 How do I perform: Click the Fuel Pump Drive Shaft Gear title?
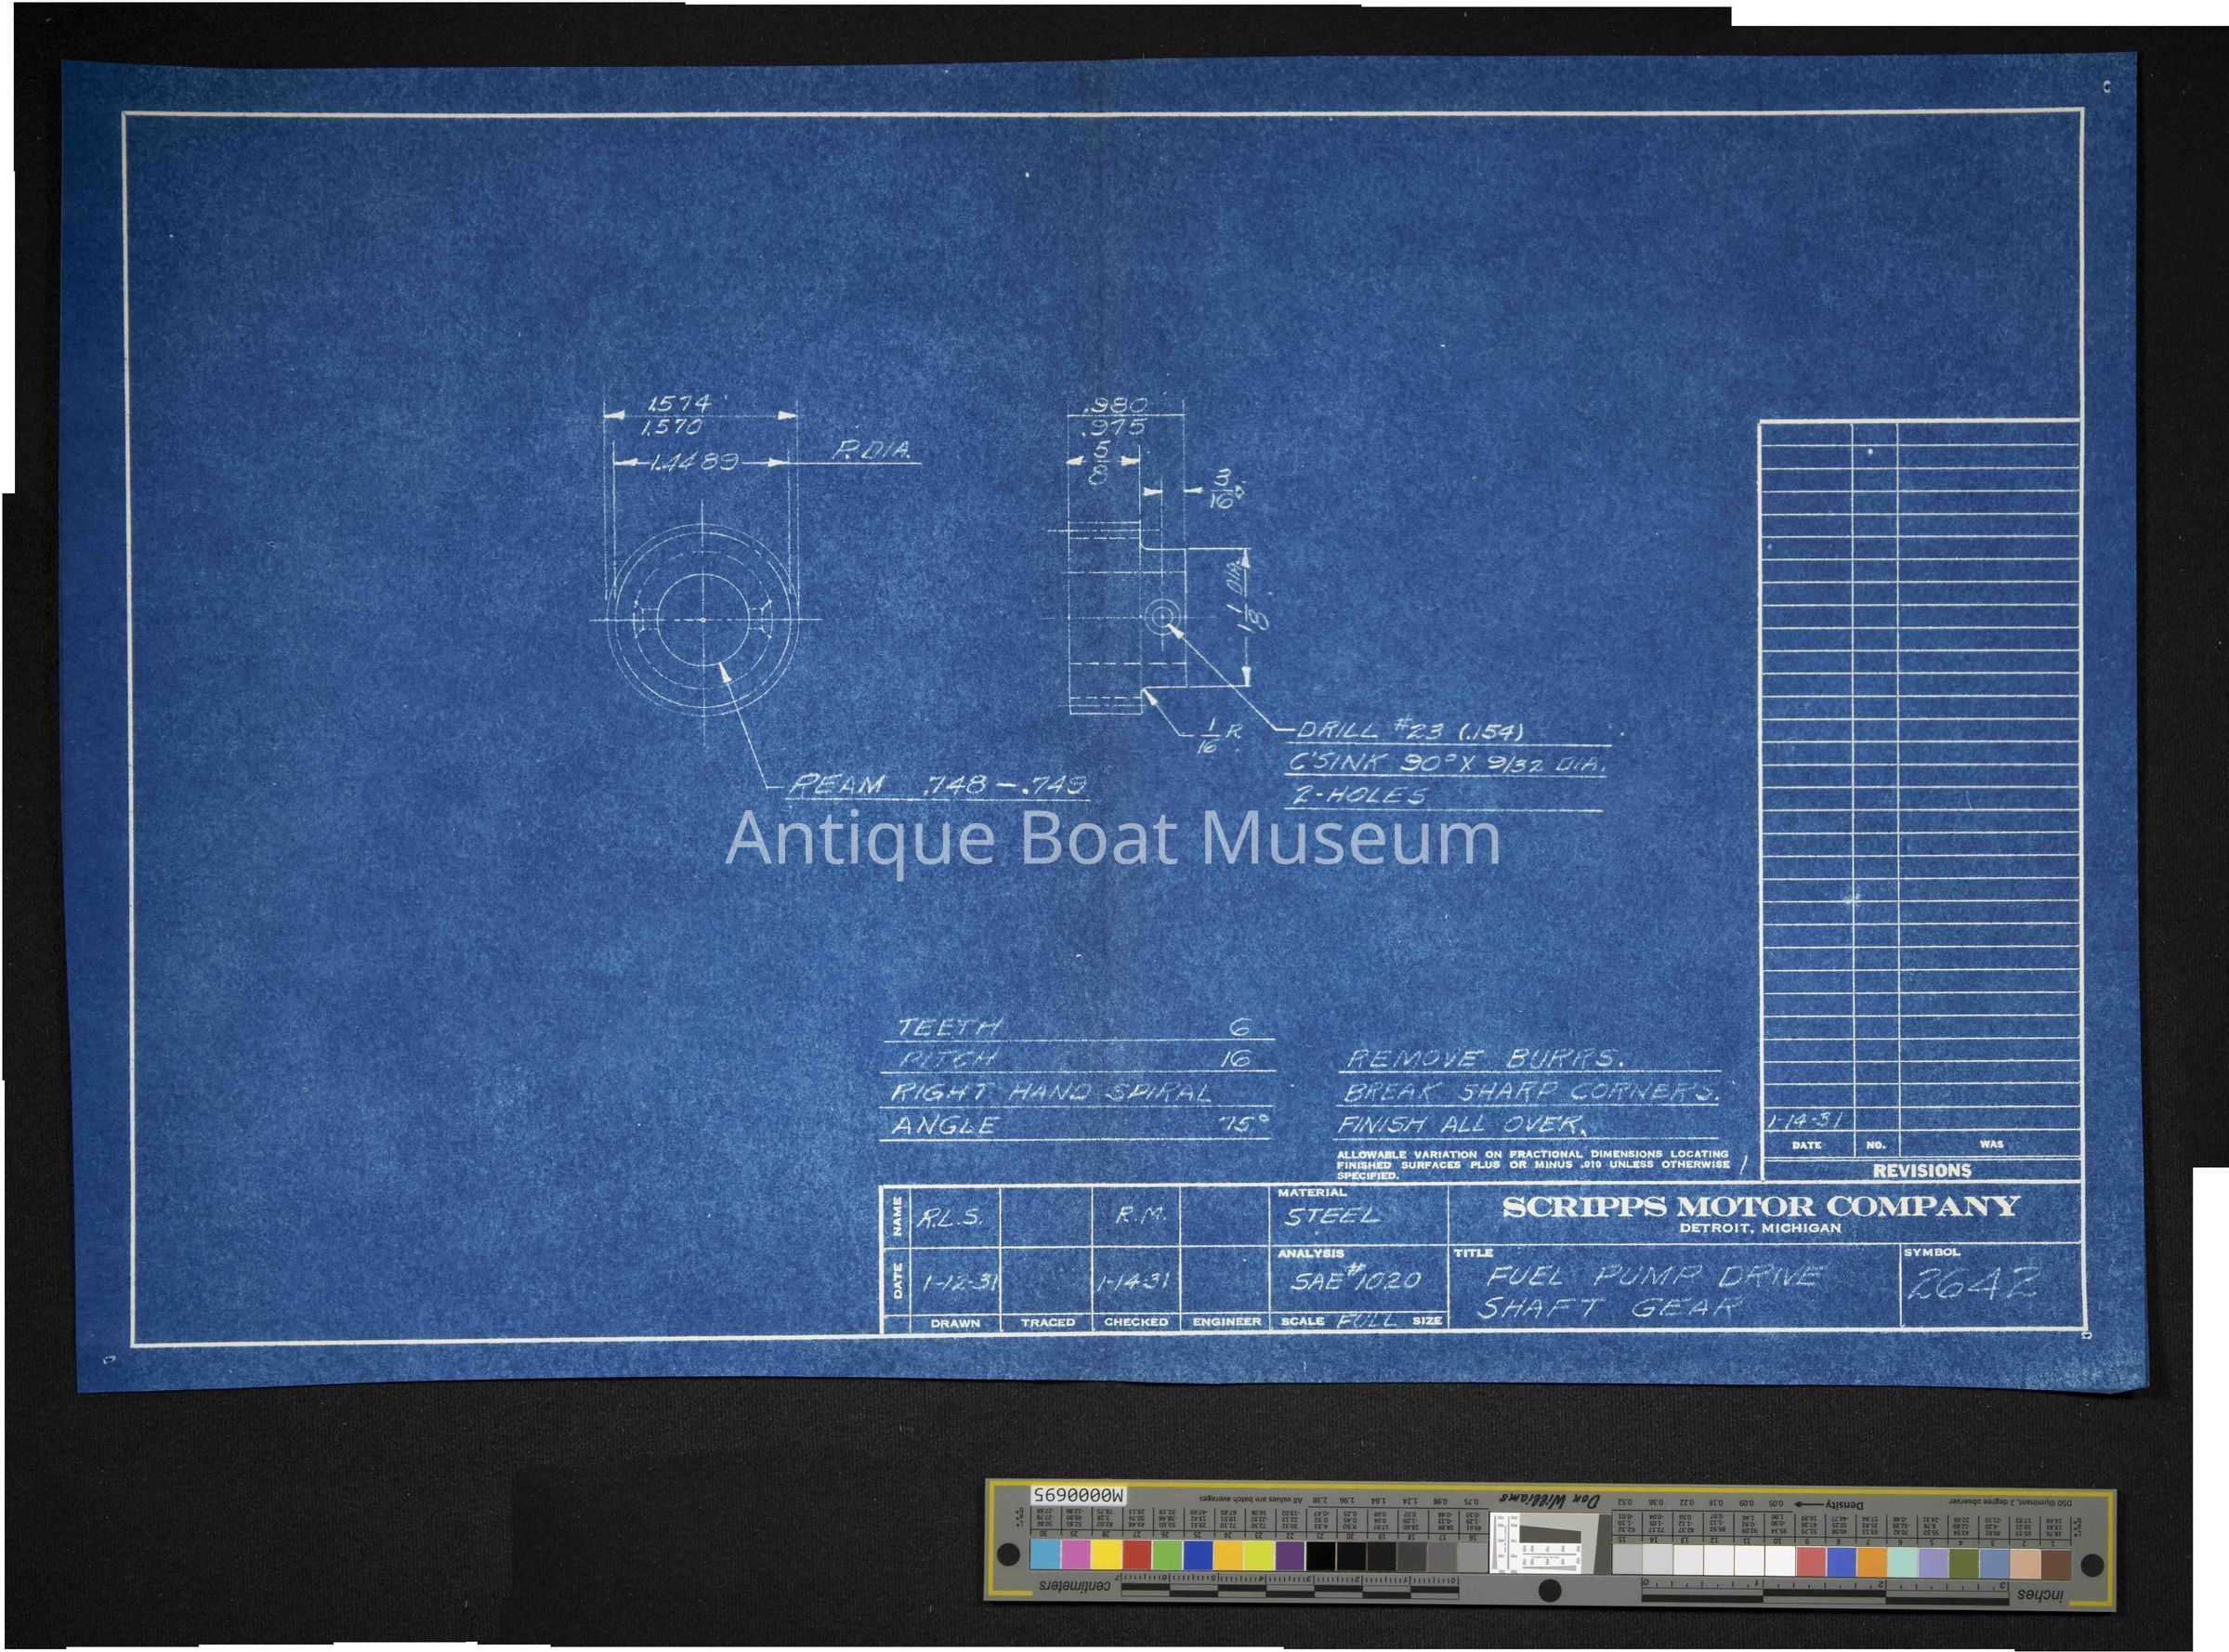click(x=1650, y=1292)
